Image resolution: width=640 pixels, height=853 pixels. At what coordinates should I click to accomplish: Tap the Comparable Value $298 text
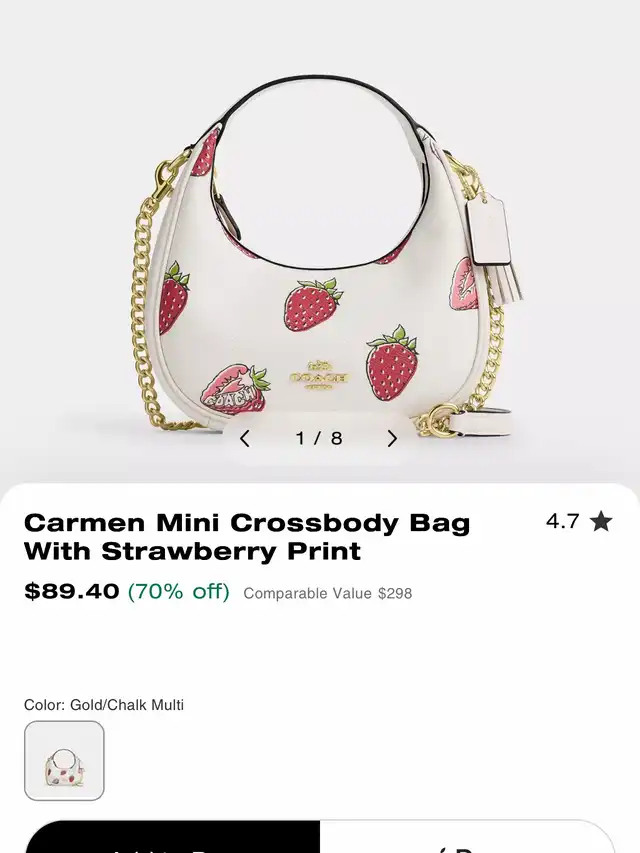point(328,593)
